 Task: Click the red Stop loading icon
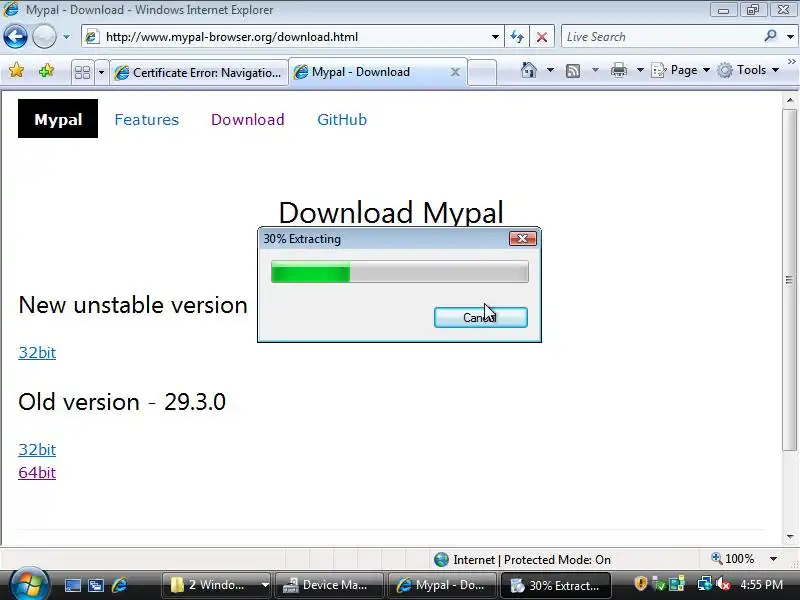pos(542,37)
